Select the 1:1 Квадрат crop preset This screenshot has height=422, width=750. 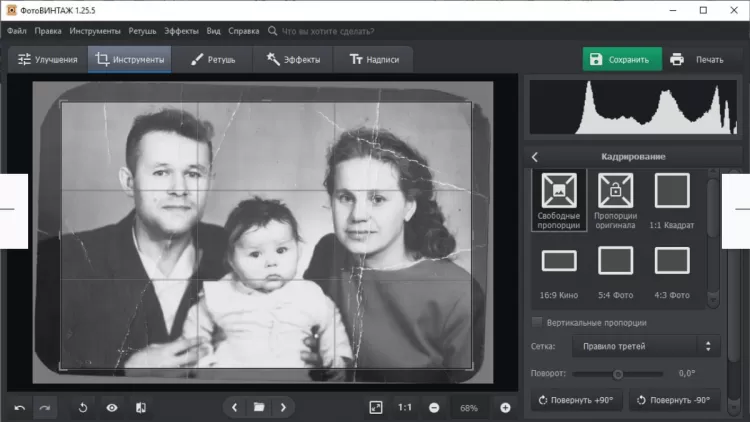click(672, 200)
